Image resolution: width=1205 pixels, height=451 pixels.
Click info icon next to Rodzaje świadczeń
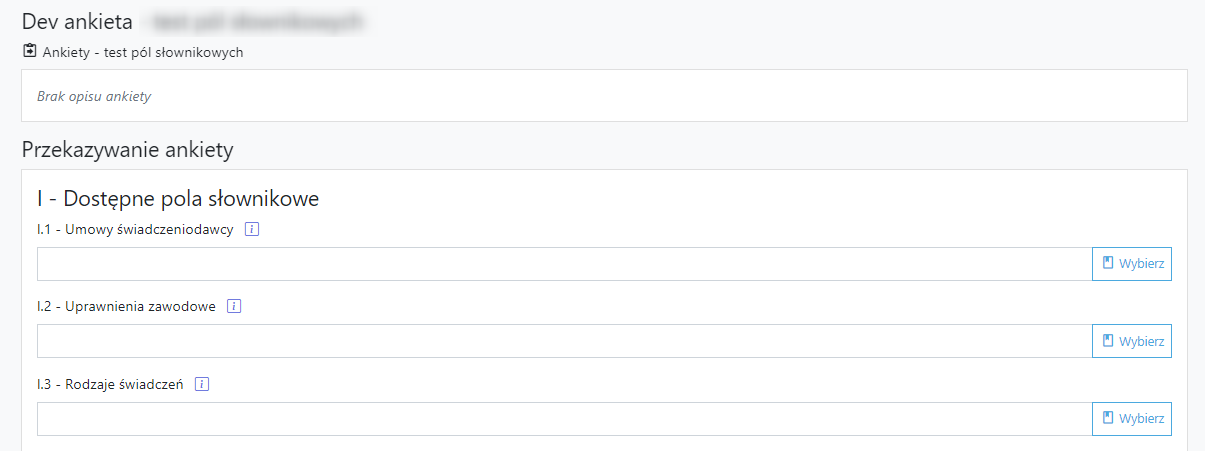click(202, 384)
